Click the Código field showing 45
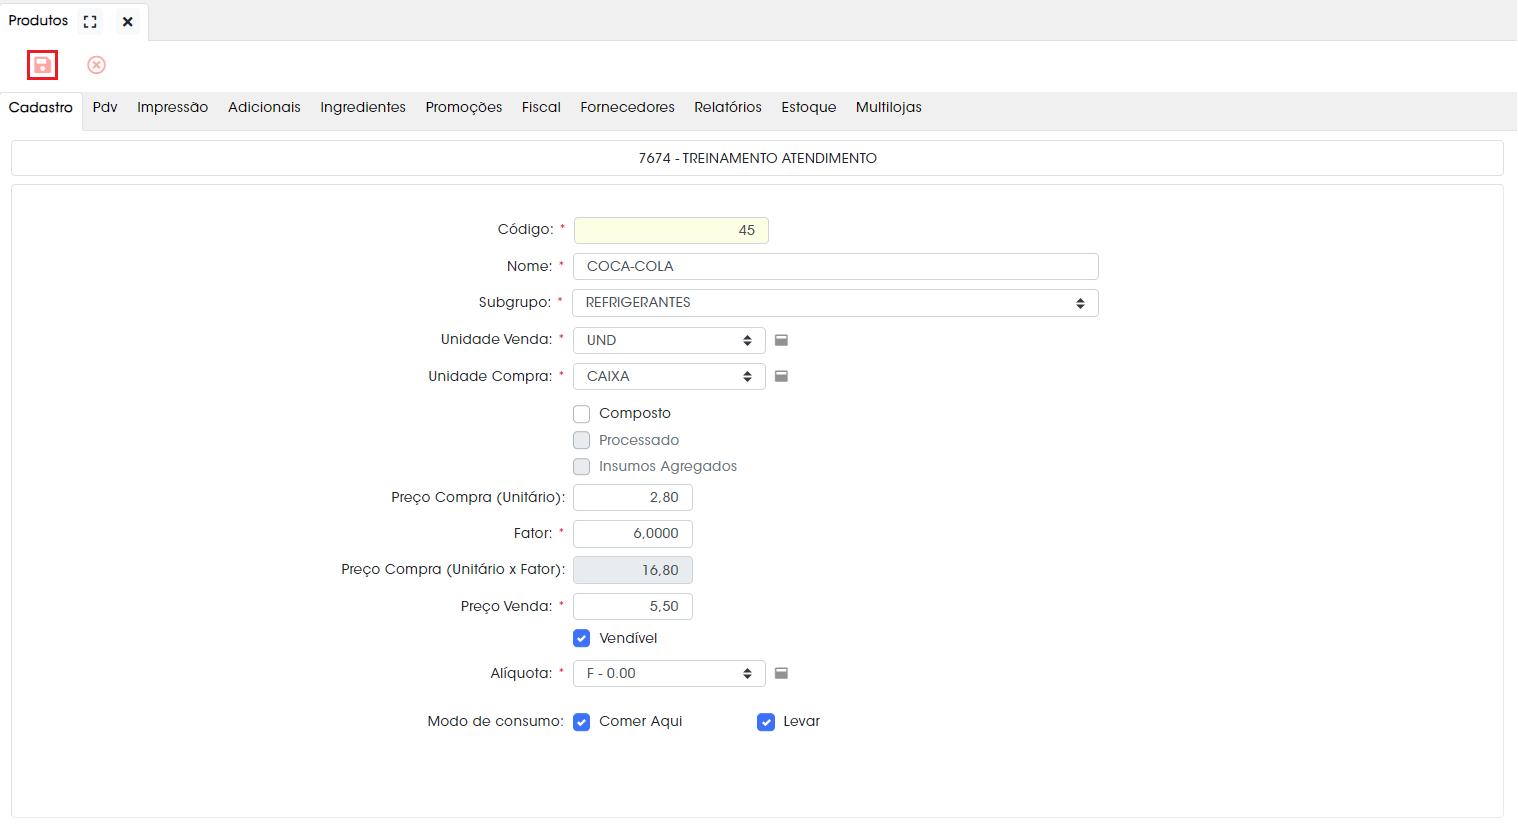This screenshot has height=832, width=1518. pos(671,230)
